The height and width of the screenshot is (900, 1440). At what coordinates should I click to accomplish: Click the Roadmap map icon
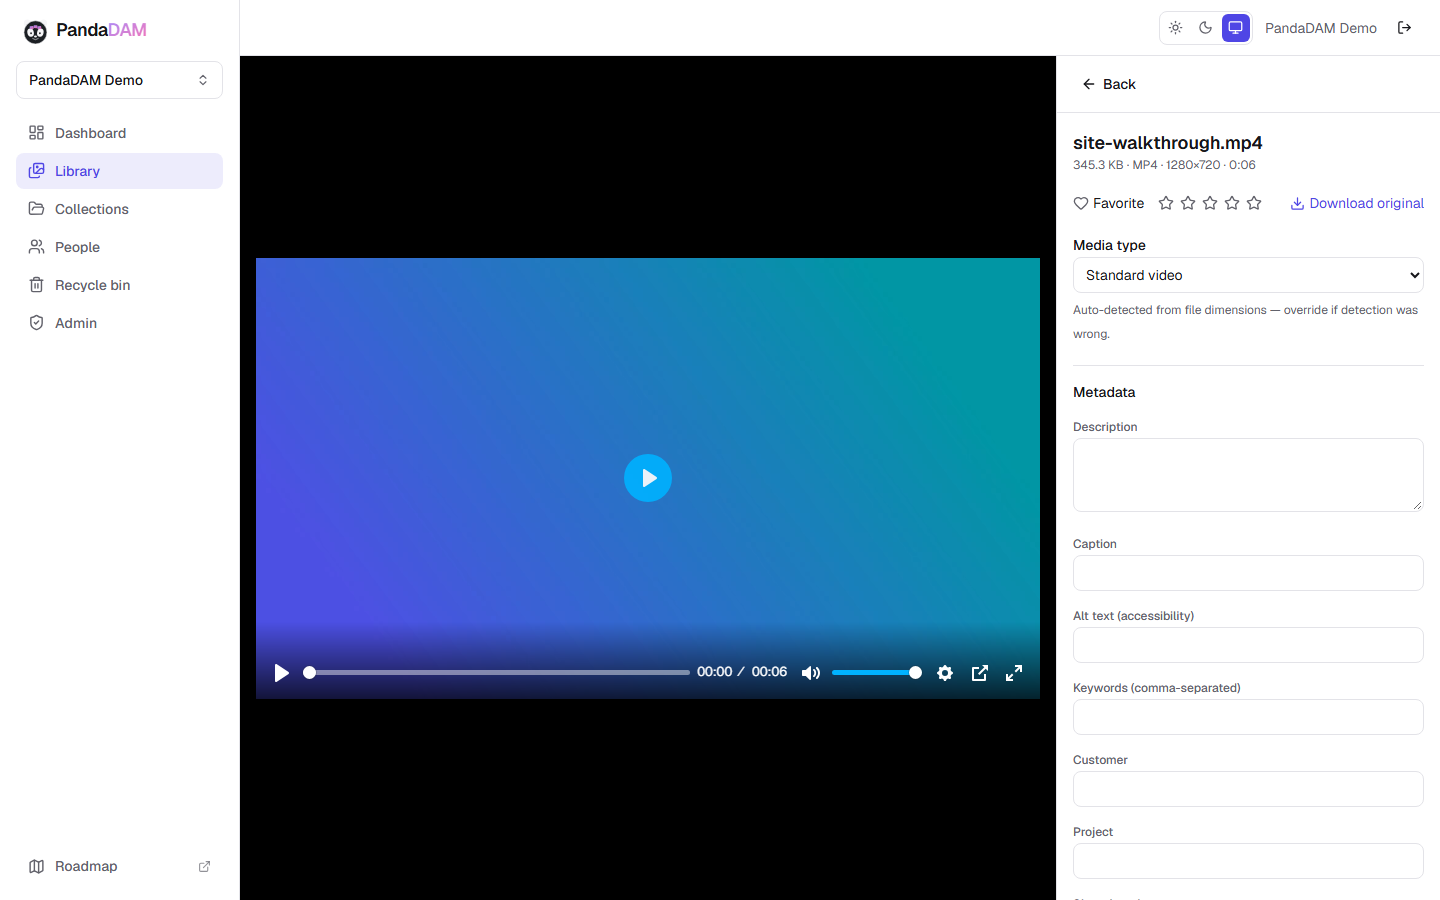37,866
